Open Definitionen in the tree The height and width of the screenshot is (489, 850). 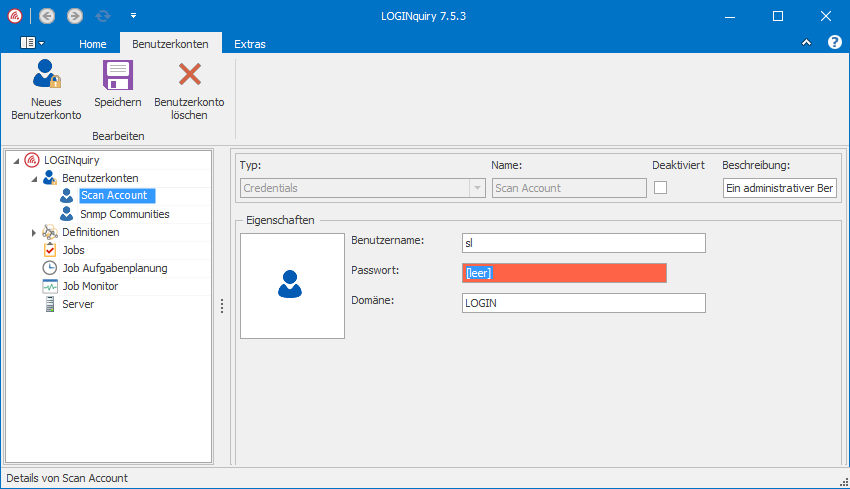[91, 232]
